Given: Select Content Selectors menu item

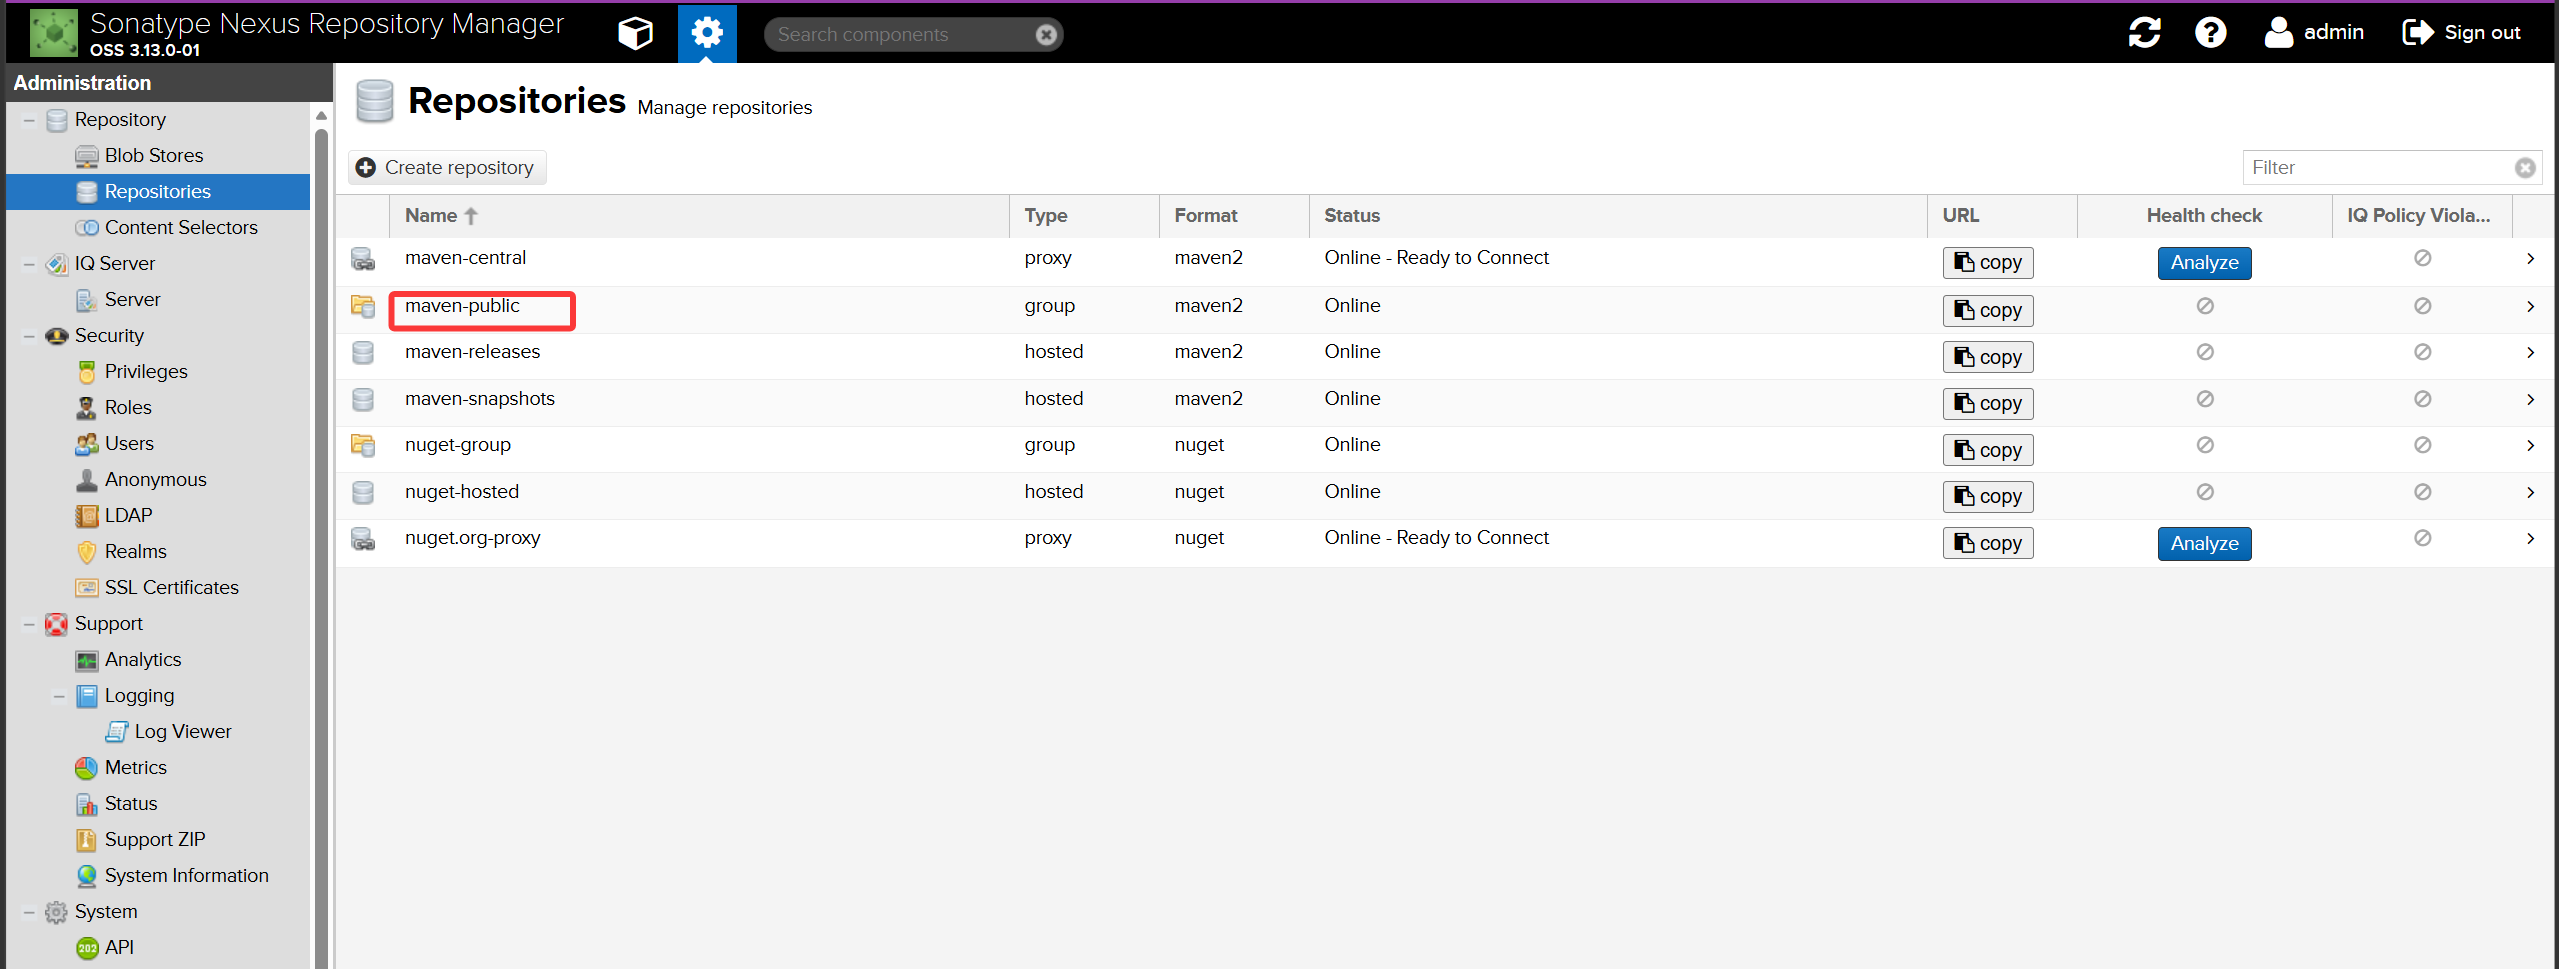Looking at the screenshot, I should point(181,227).
